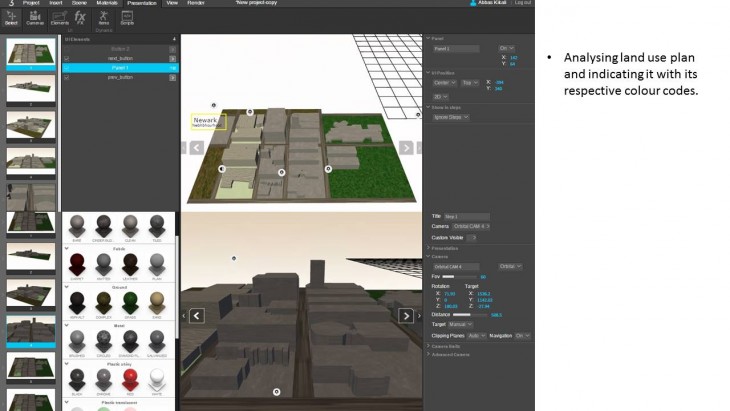The height and width of the screenshot is (411, 730).
Task: Open the FX tool
Action: (80, 18)
